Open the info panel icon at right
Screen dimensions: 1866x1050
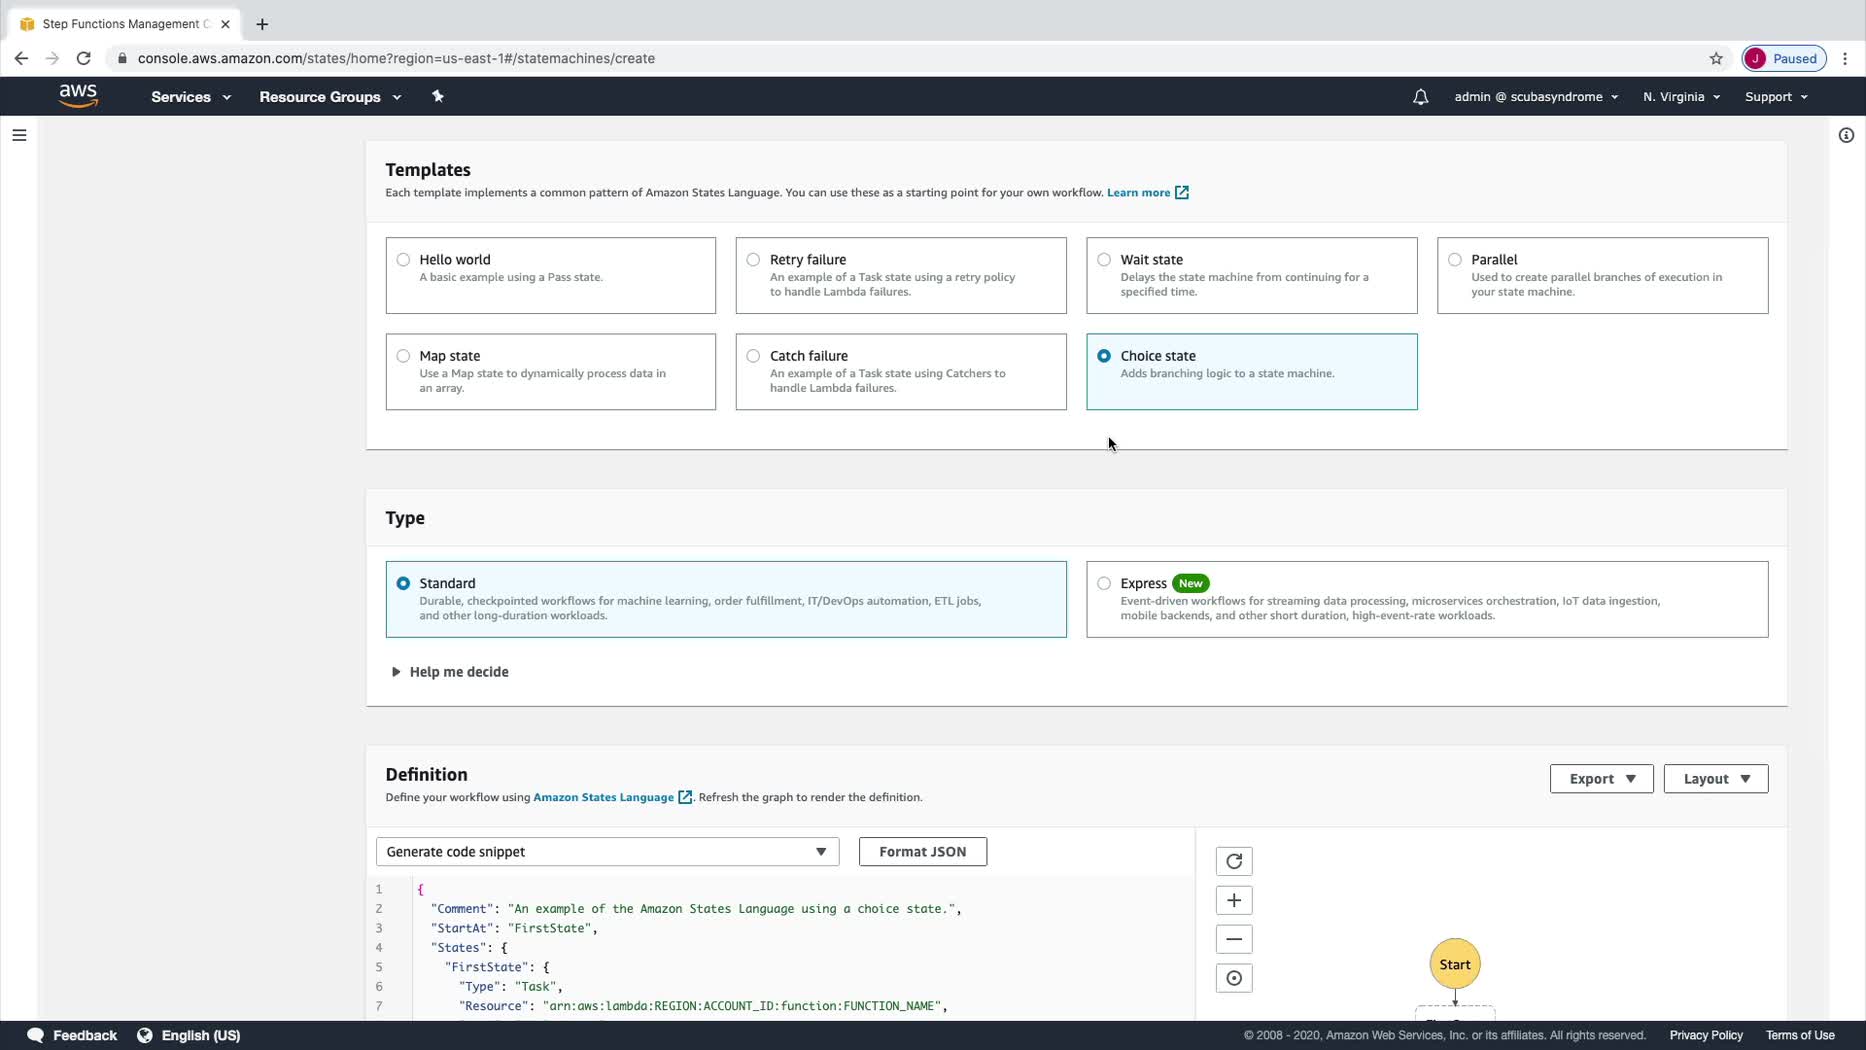click(x=1846, y=135)
